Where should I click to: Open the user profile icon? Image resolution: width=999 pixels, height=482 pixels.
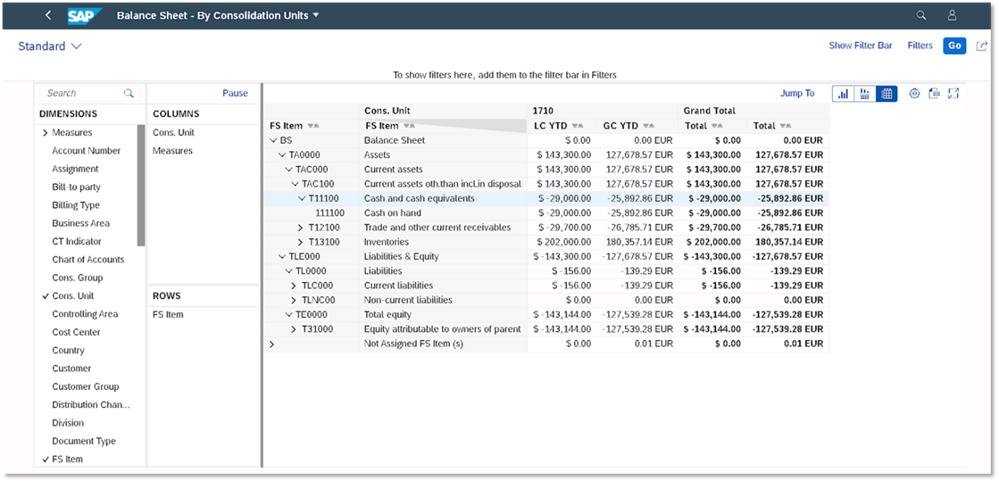pyautogui.click(x=952, y=15)
